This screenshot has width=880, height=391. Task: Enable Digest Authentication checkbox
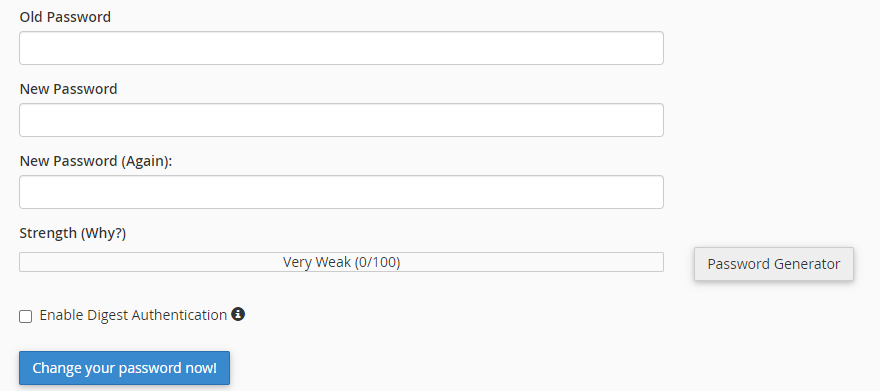coord(26,316)
